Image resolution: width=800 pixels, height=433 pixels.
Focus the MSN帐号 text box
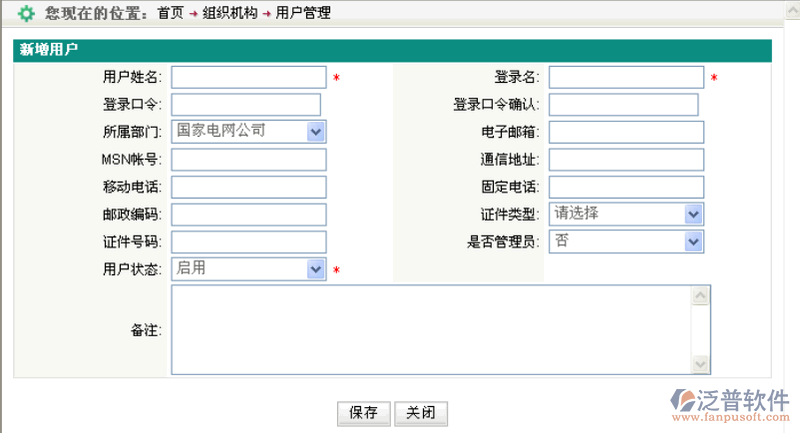coord(248,160)
